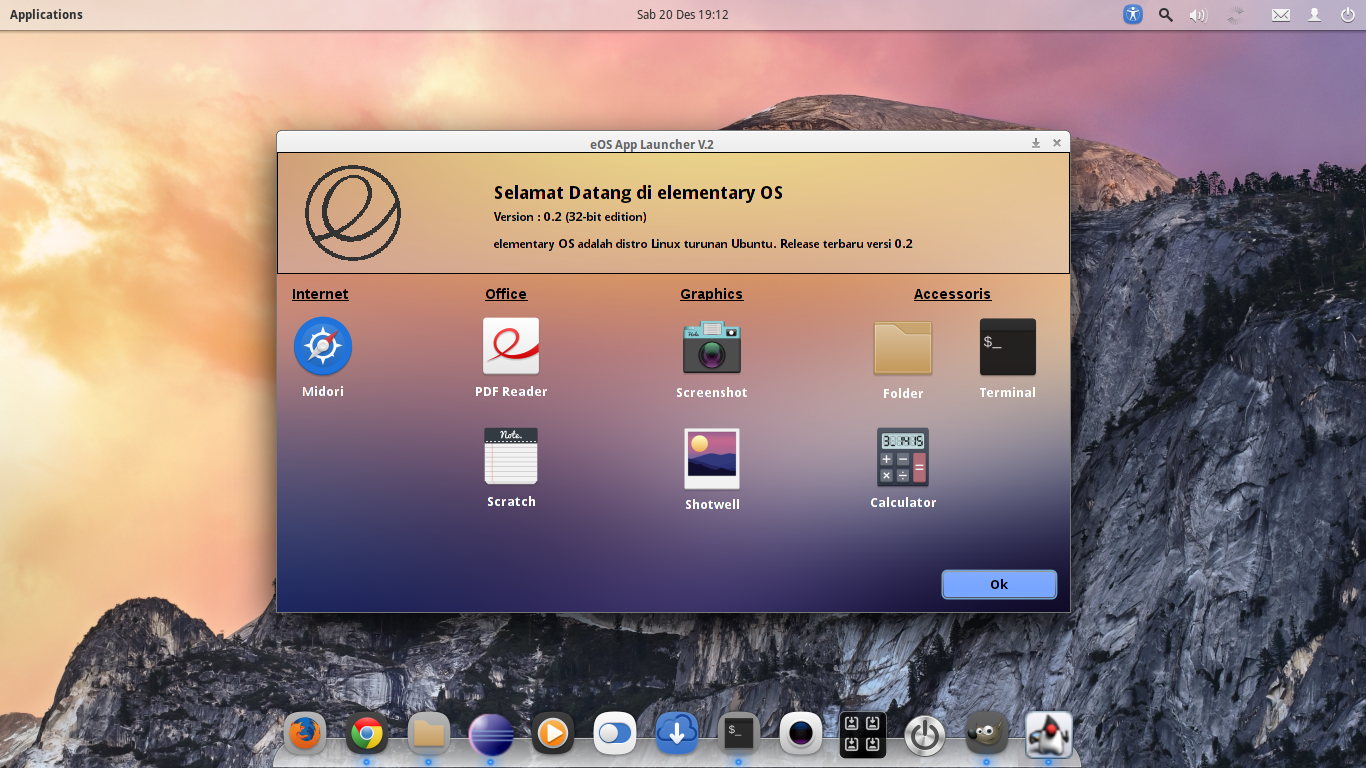Screen dimensions: 1366x768
Task: Open the four-square workspace dock icon
Action: coord(862,735)
